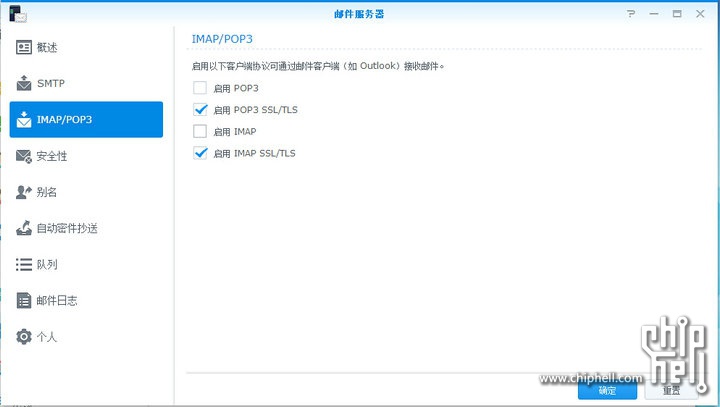Viewport: 720px width, 407px height.
Task: Click the 安全性 security mail icon
Action: point(24,156)
